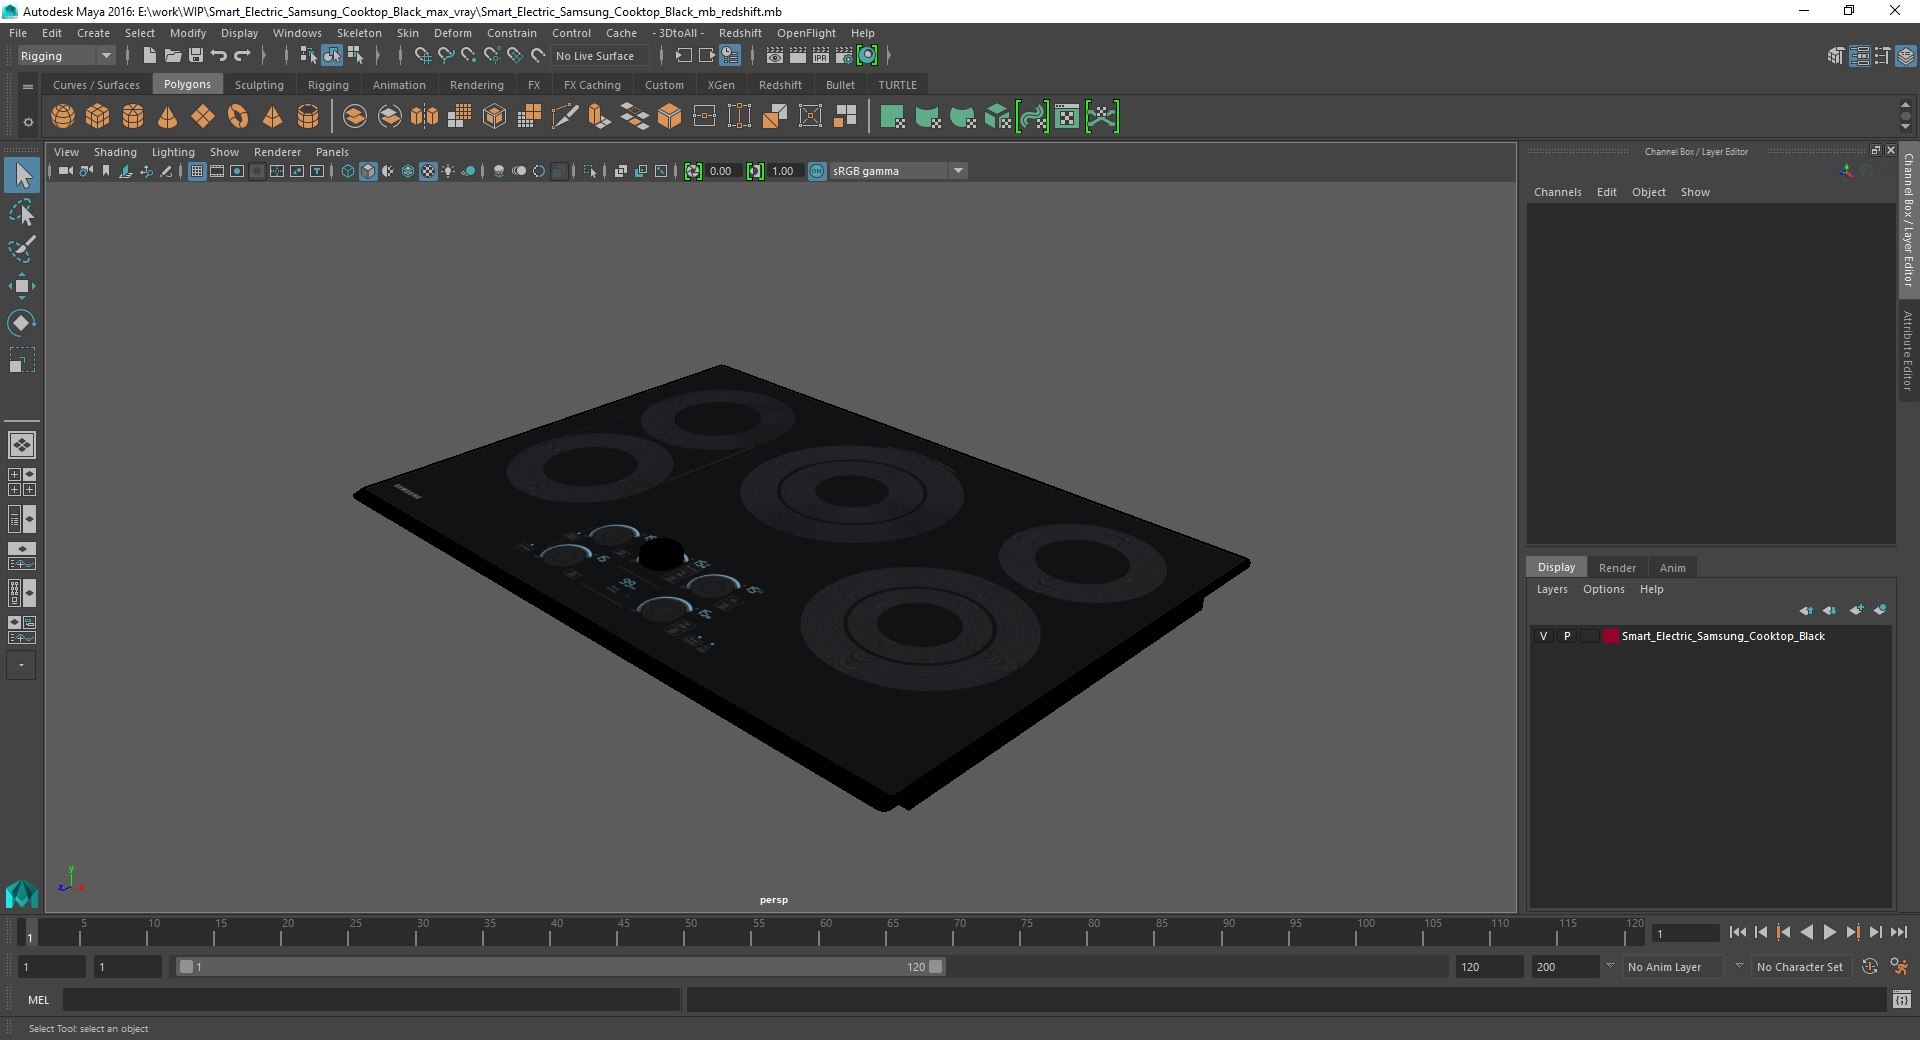
Task: Open the Layers menu in the layer editor
Action: click(1552, 589)
